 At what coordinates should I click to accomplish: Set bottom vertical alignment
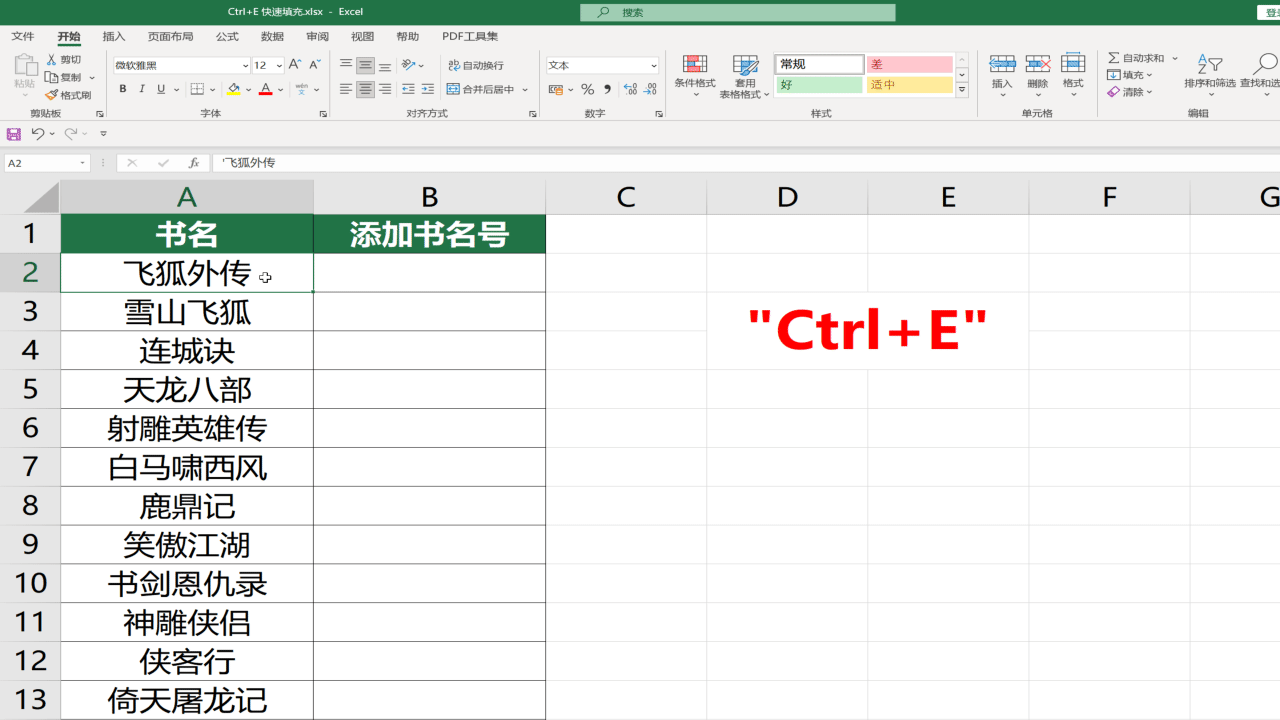[x=385, y=65]
